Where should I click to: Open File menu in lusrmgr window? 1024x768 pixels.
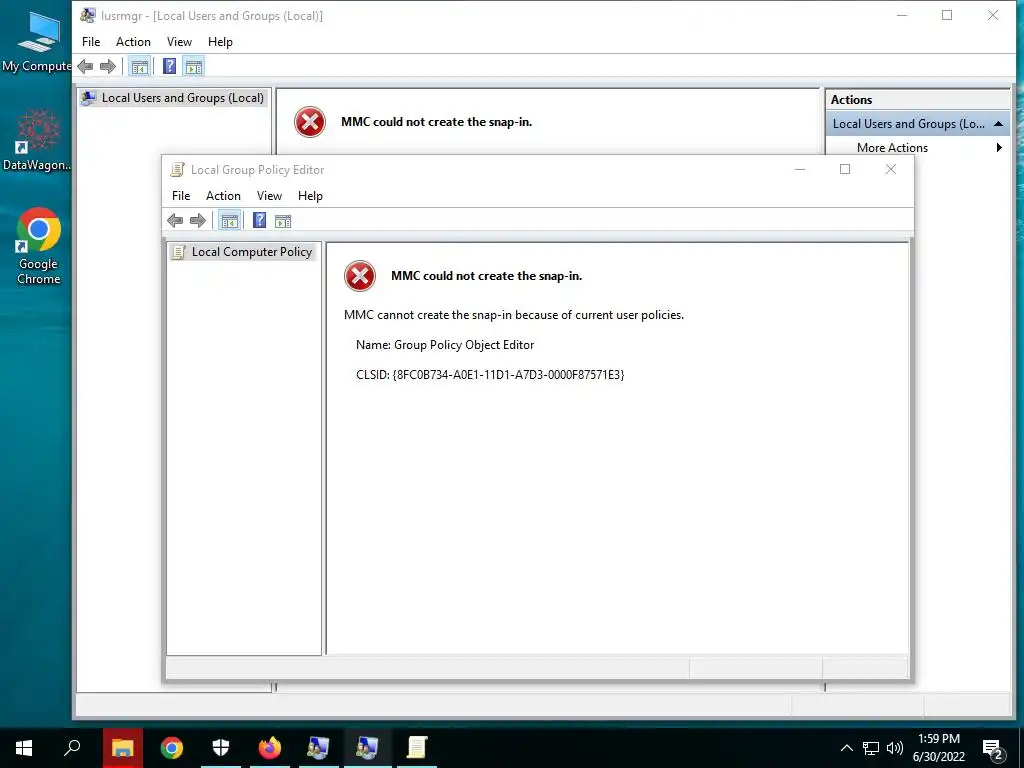(x=91, y=42)
